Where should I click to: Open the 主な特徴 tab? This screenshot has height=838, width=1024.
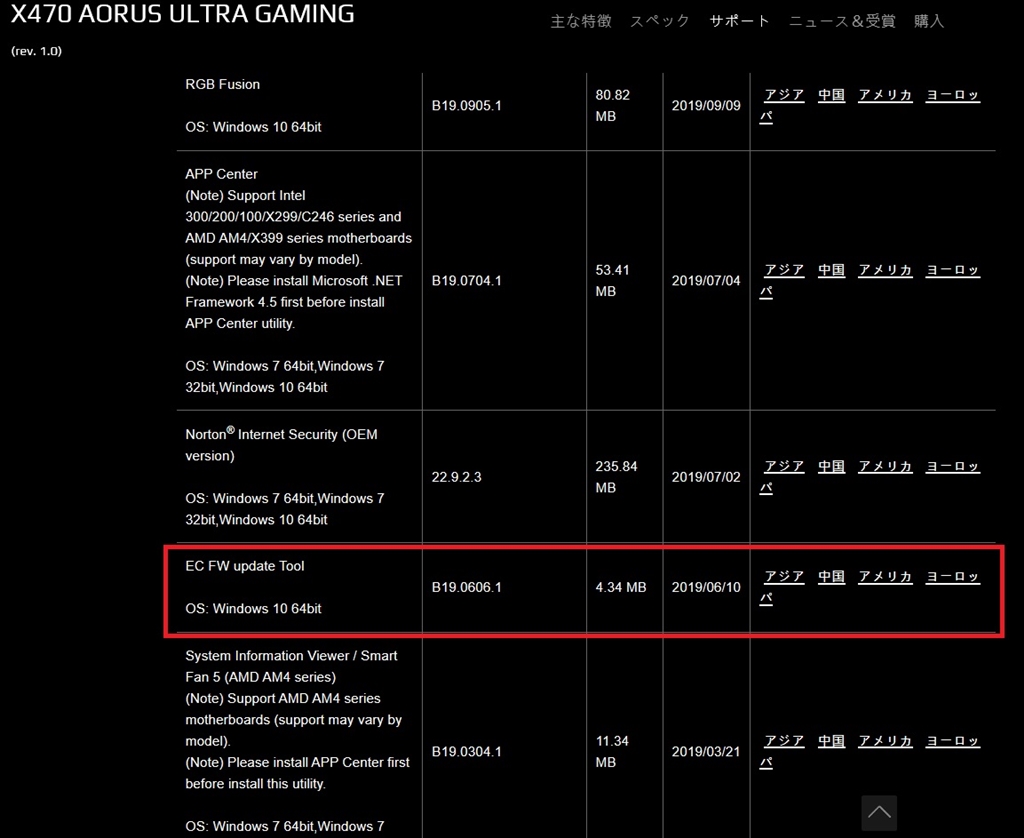[581, 22]
